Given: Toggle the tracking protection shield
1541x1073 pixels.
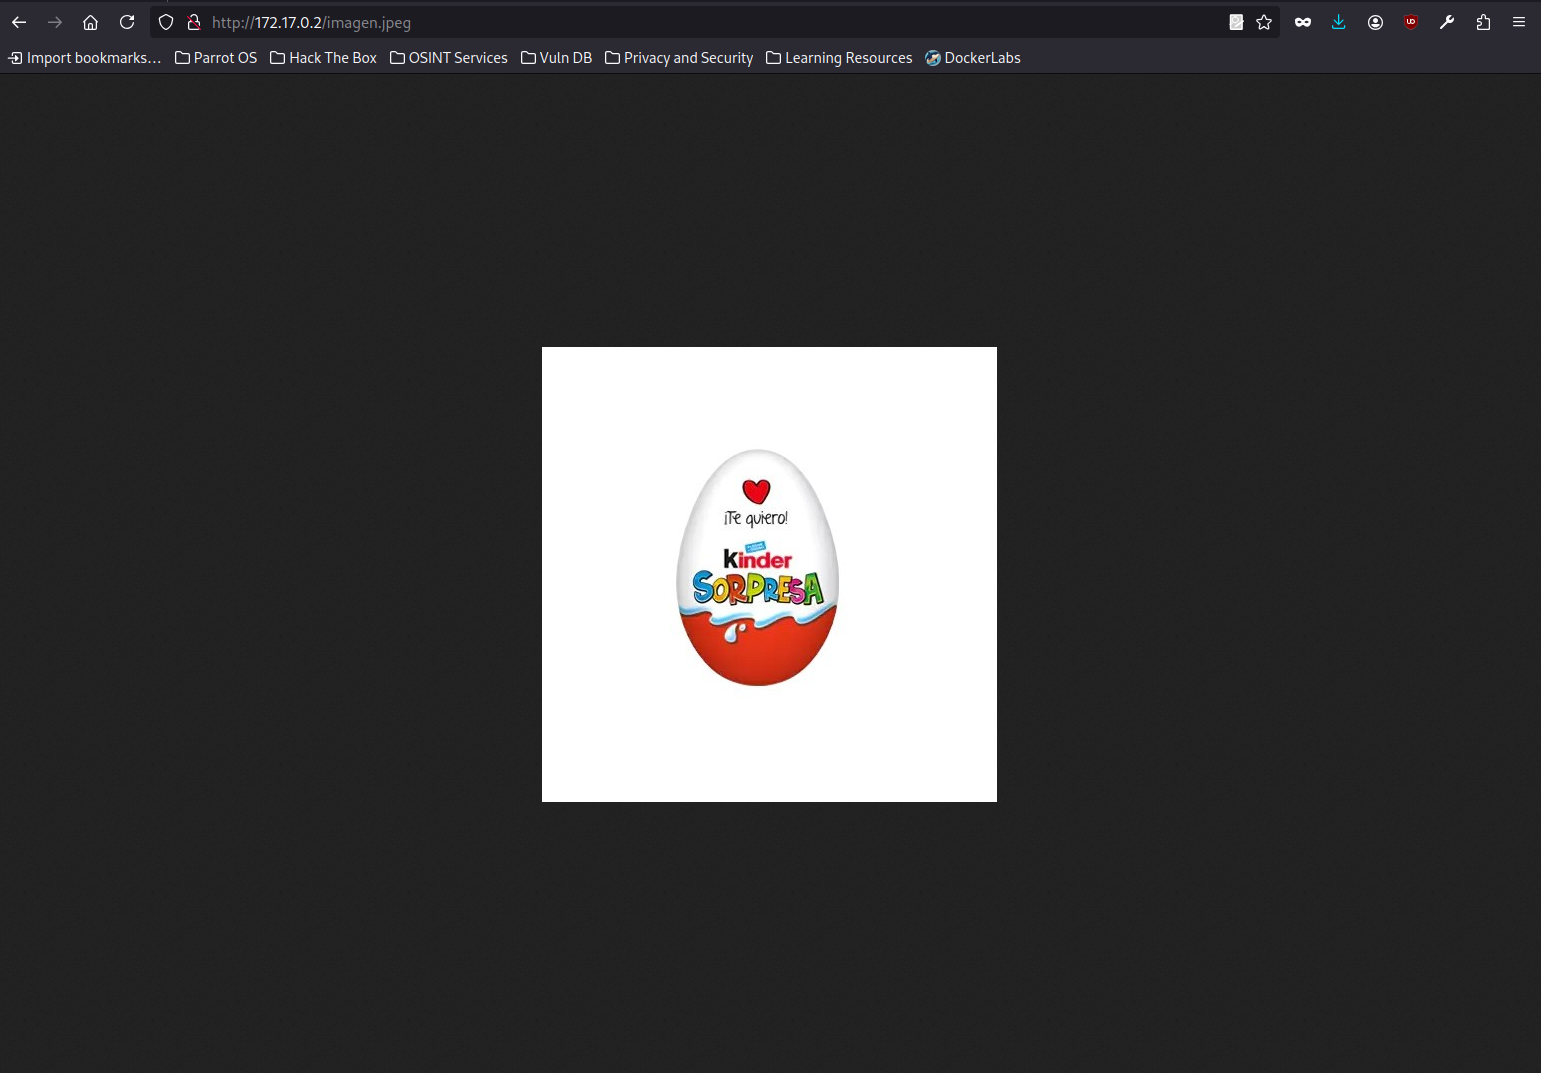Looking at the screenshot, I should click(166, 22).
